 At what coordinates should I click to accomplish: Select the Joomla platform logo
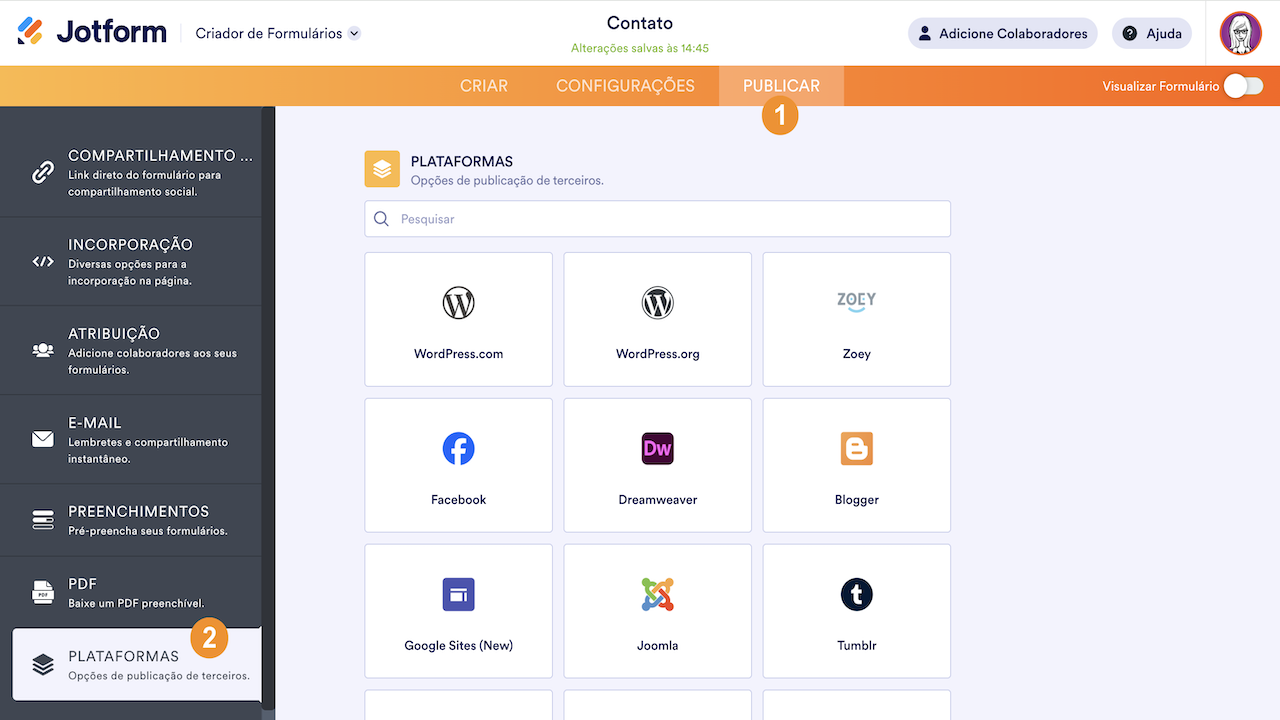tap(658, 595)
